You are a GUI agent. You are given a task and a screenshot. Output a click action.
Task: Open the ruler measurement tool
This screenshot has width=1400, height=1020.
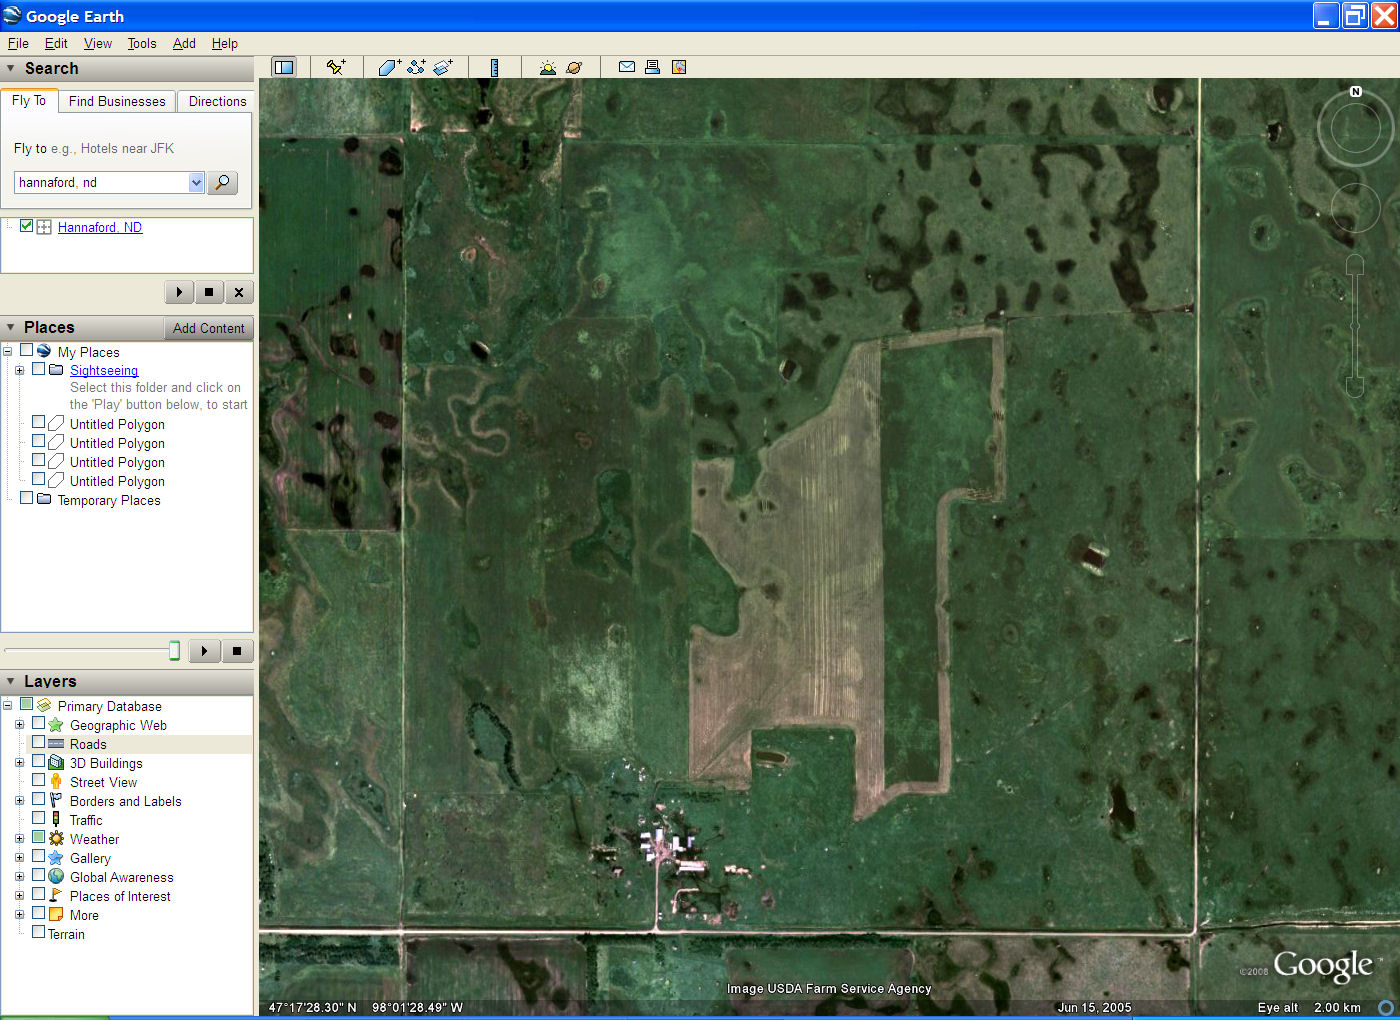click(494, 67)
